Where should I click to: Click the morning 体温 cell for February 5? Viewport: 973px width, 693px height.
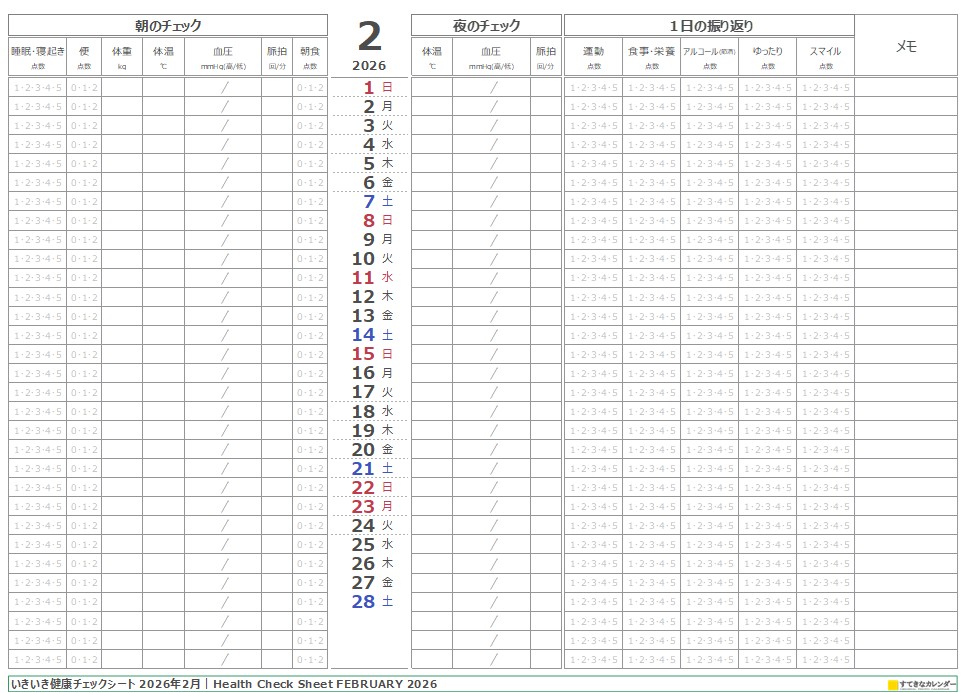click(163, 163)
